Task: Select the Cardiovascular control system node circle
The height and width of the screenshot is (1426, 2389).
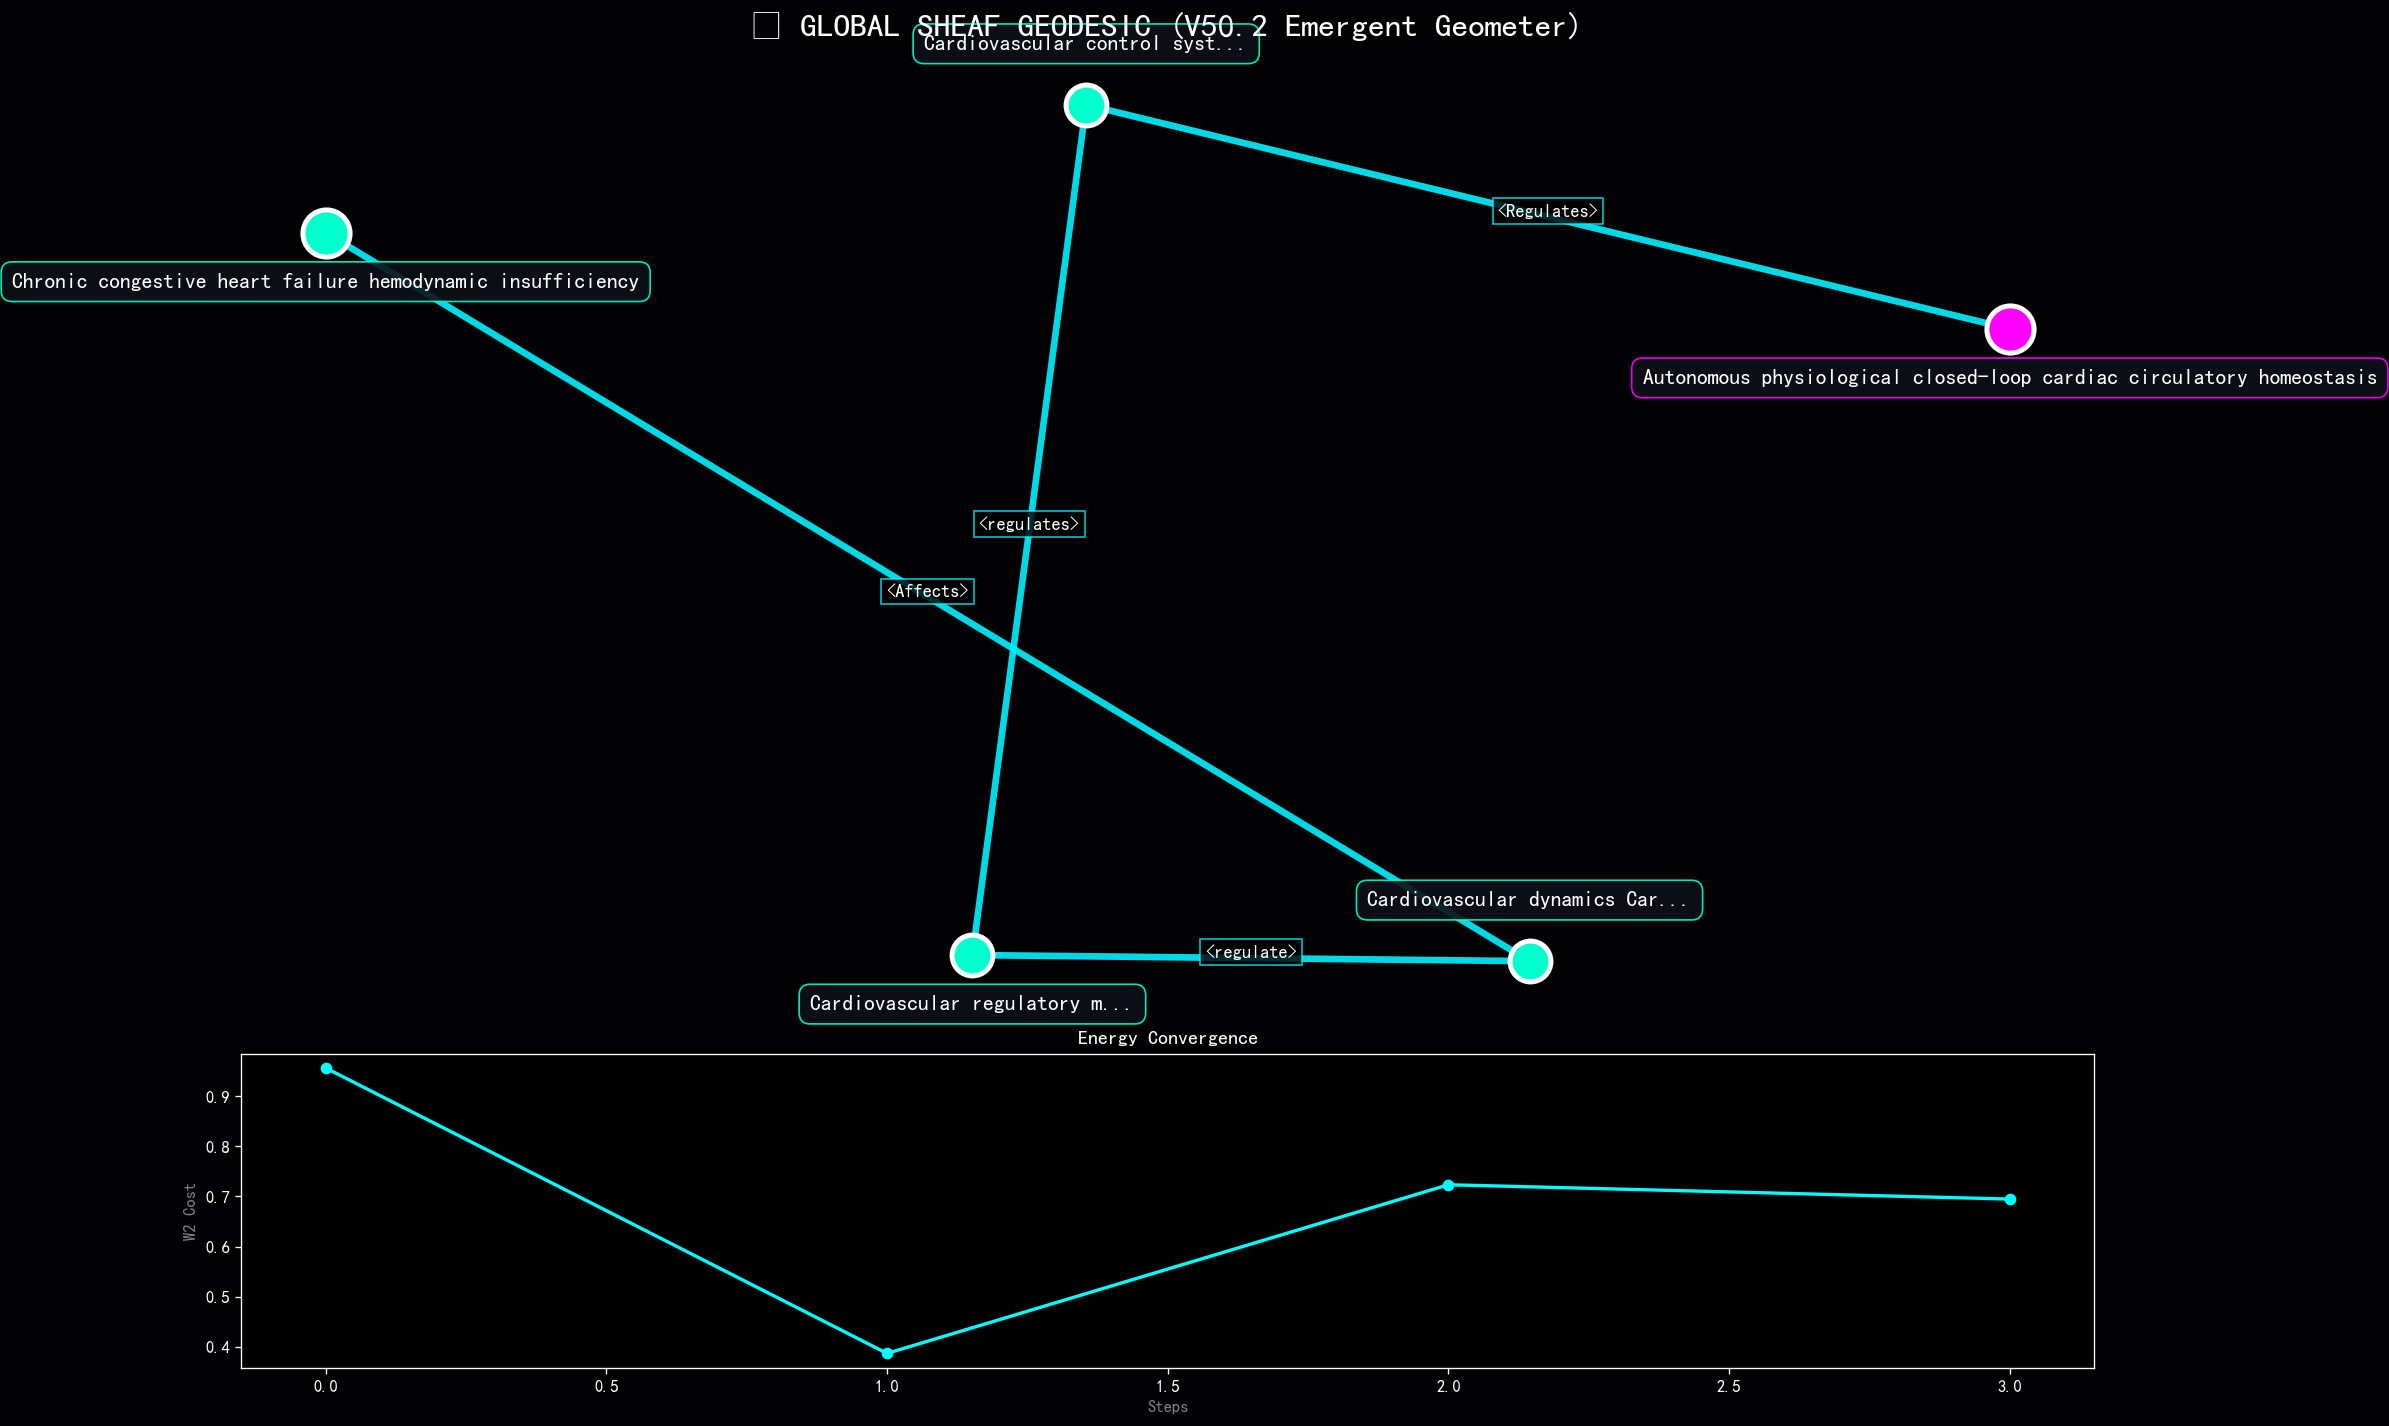Action: click(x=1086, y=105)
